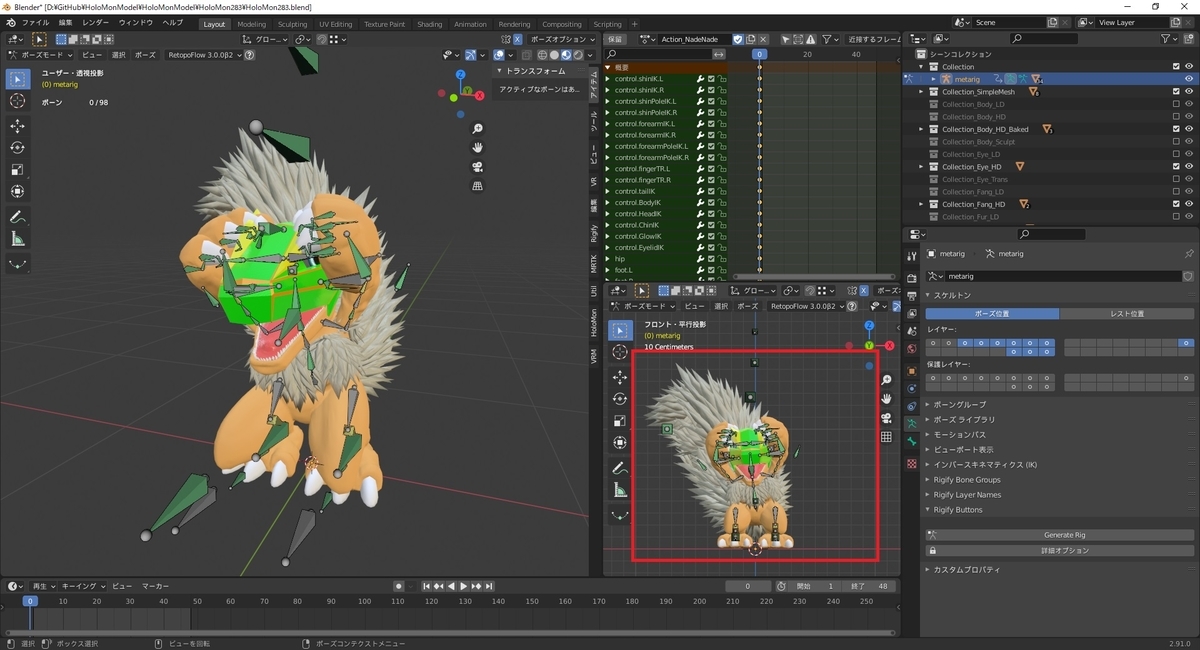Select the Move tool in main viewport toolbar
Screen dimensions: 1200x650
18,126
